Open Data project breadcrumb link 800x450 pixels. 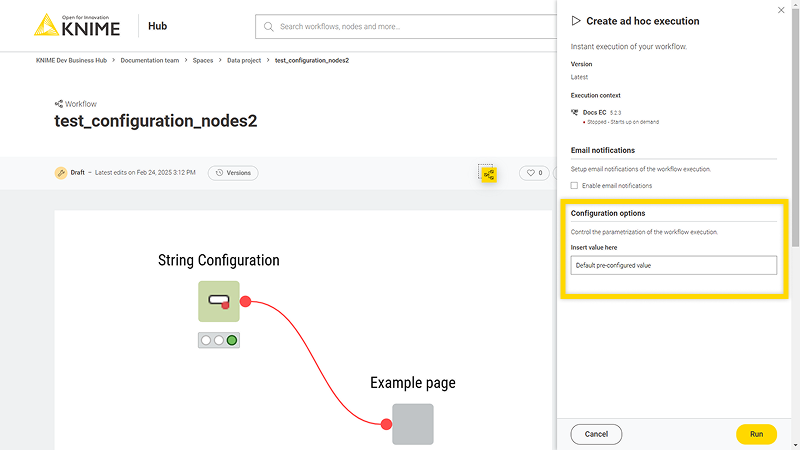(x=244, y=60)
